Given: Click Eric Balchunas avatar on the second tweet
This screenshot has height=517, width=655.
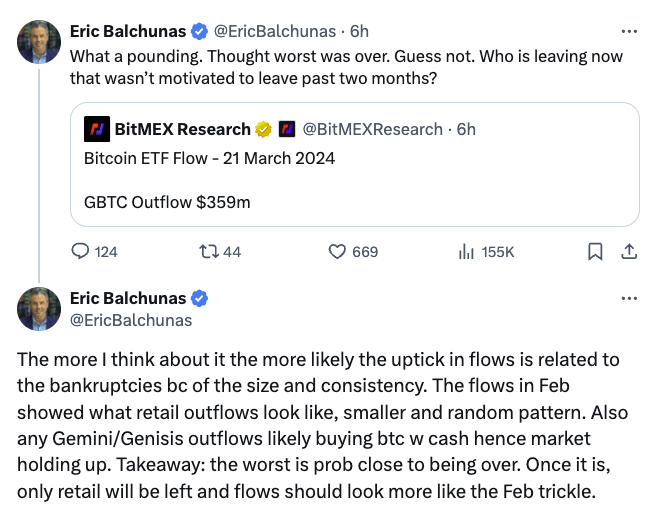Looking at the screenshot, I should [x=39, y=309].
